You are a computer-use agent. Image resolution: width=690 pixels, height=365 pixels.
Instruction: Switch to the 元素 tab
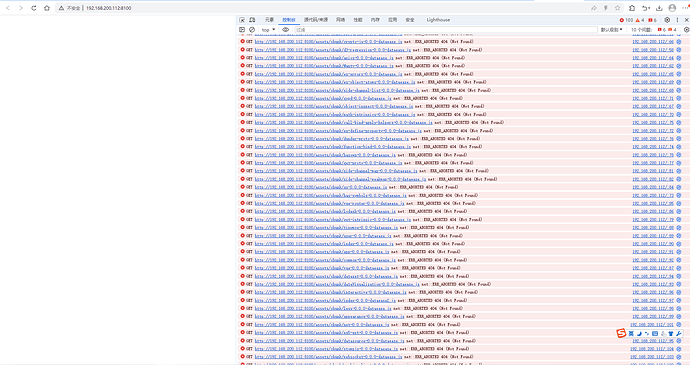(269, 20)
